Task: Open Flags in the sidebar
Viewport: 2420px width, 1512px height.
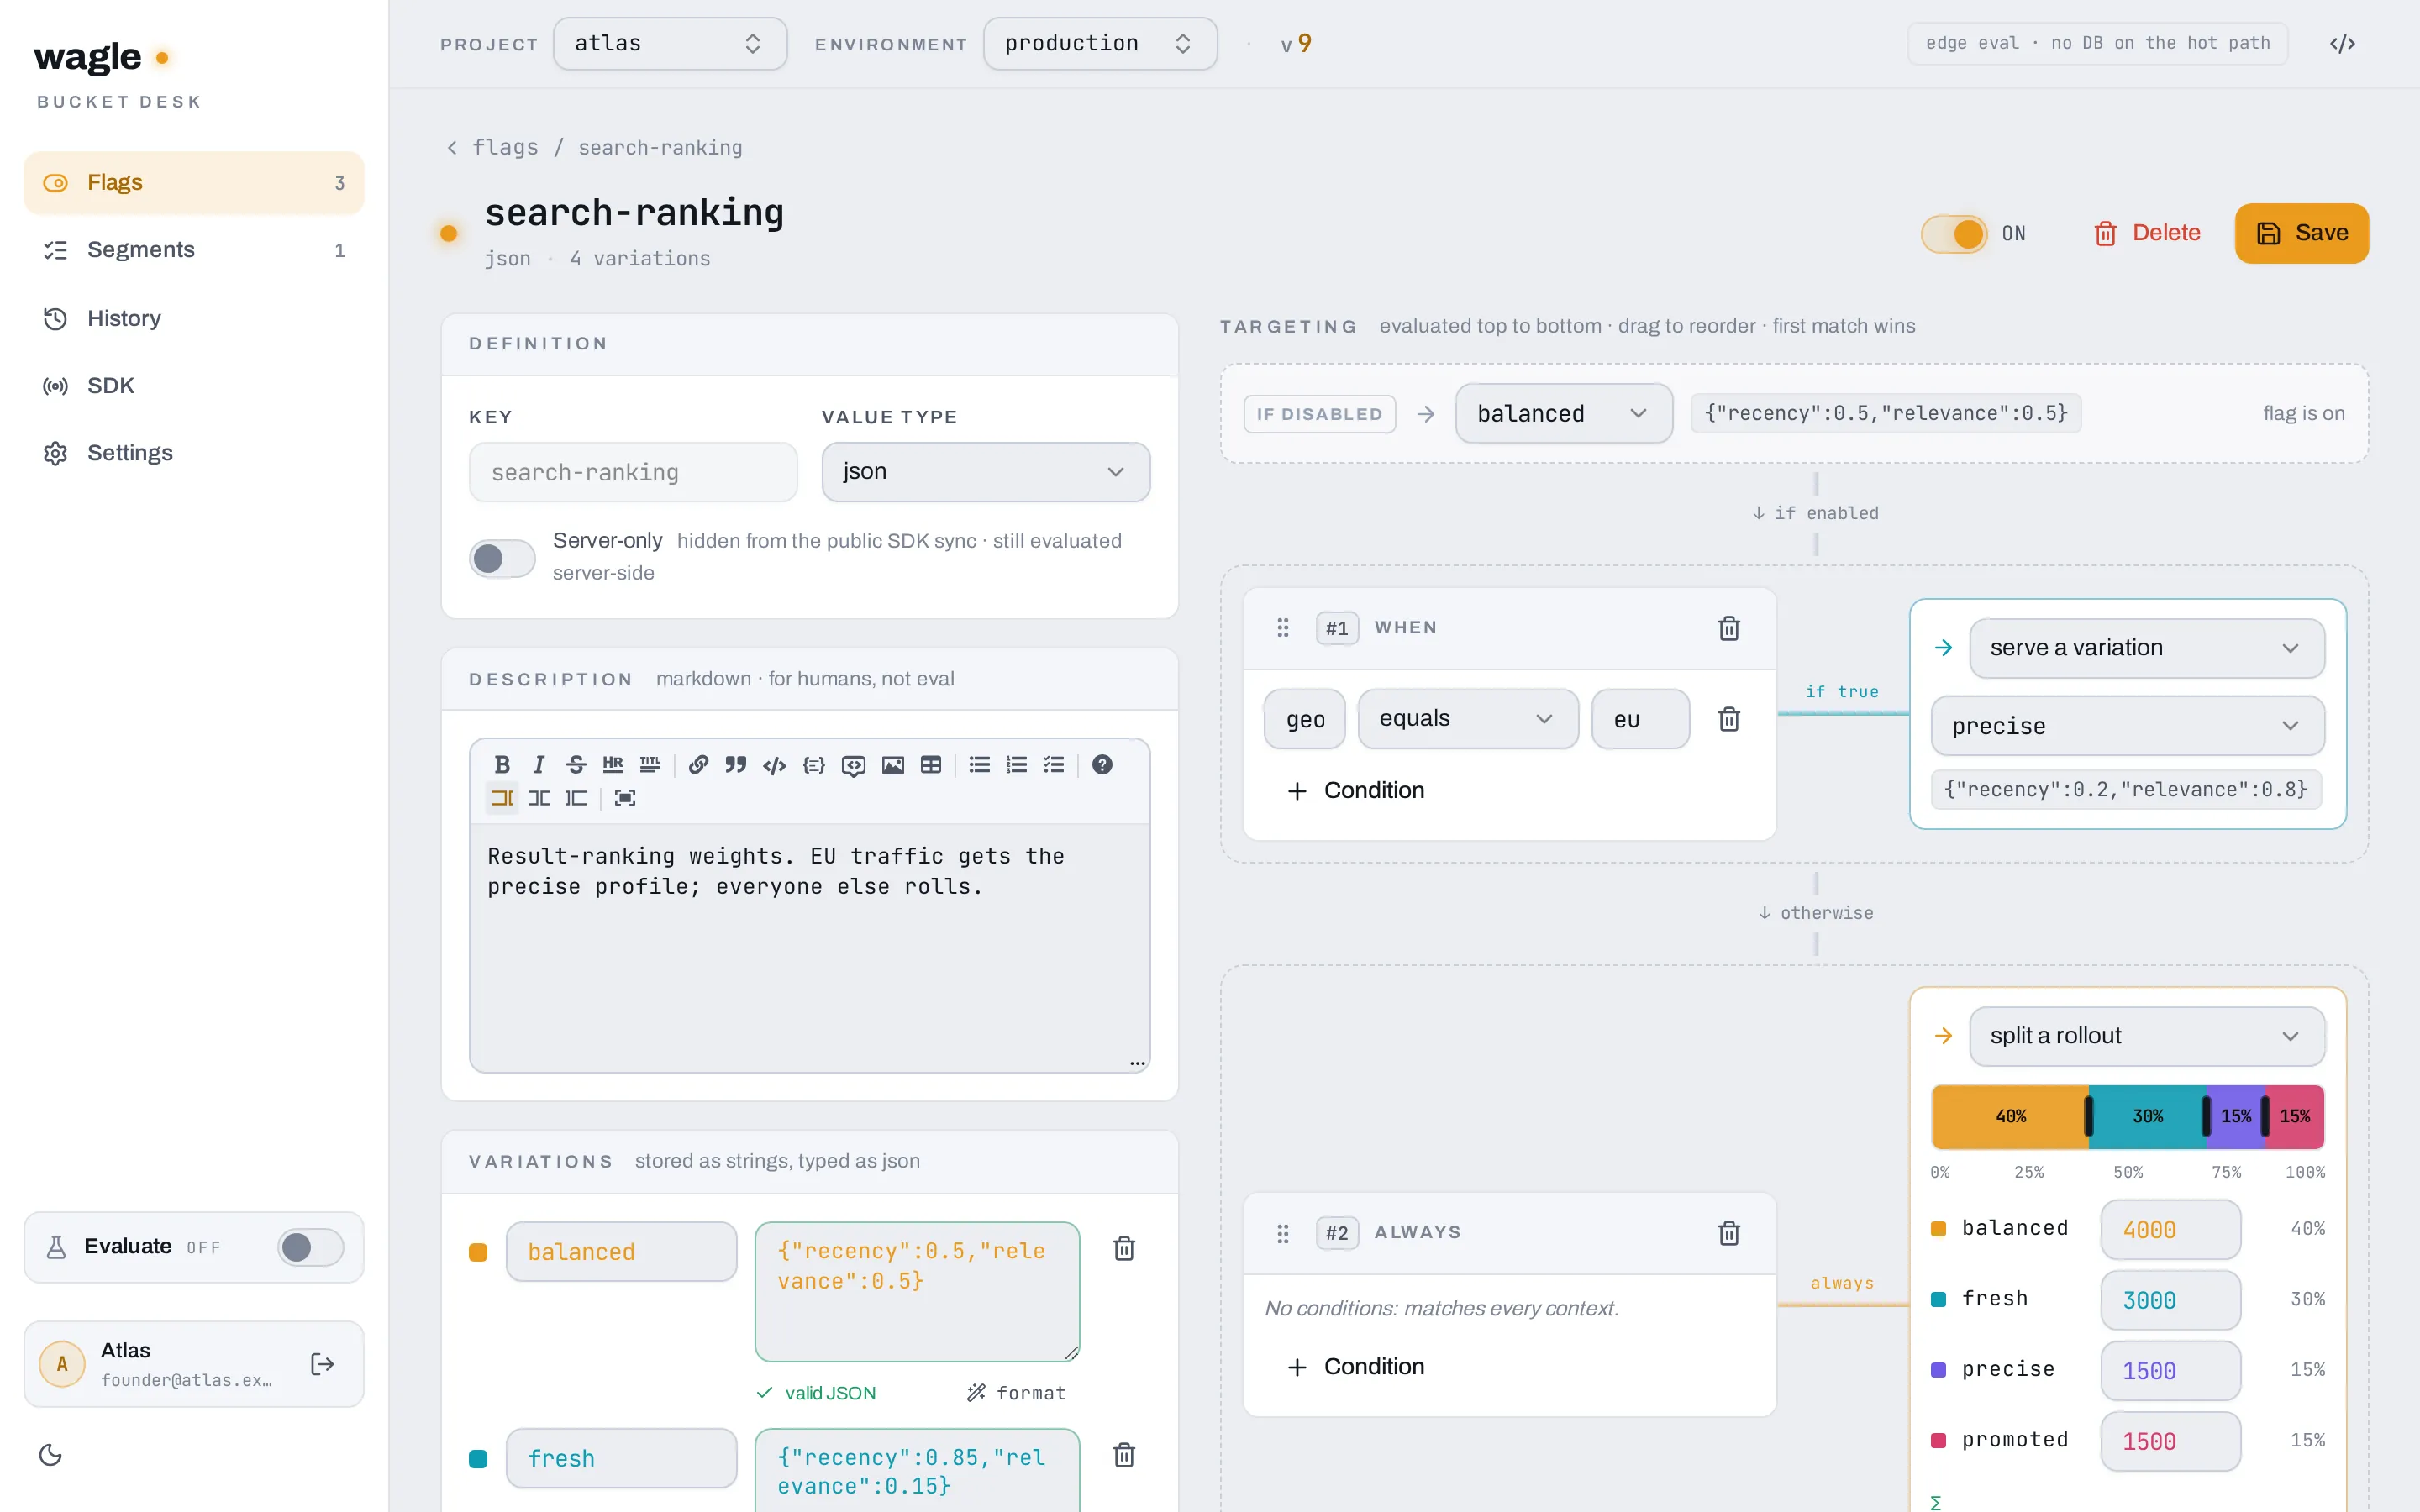Action: pyautogui.click(x=194, y=183)
